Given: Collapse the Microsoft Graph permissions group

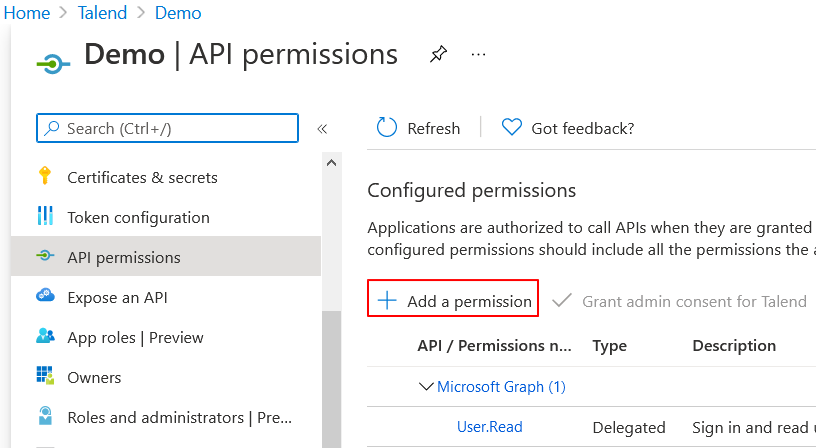Looking at the screenshot, I should (427, 387).
